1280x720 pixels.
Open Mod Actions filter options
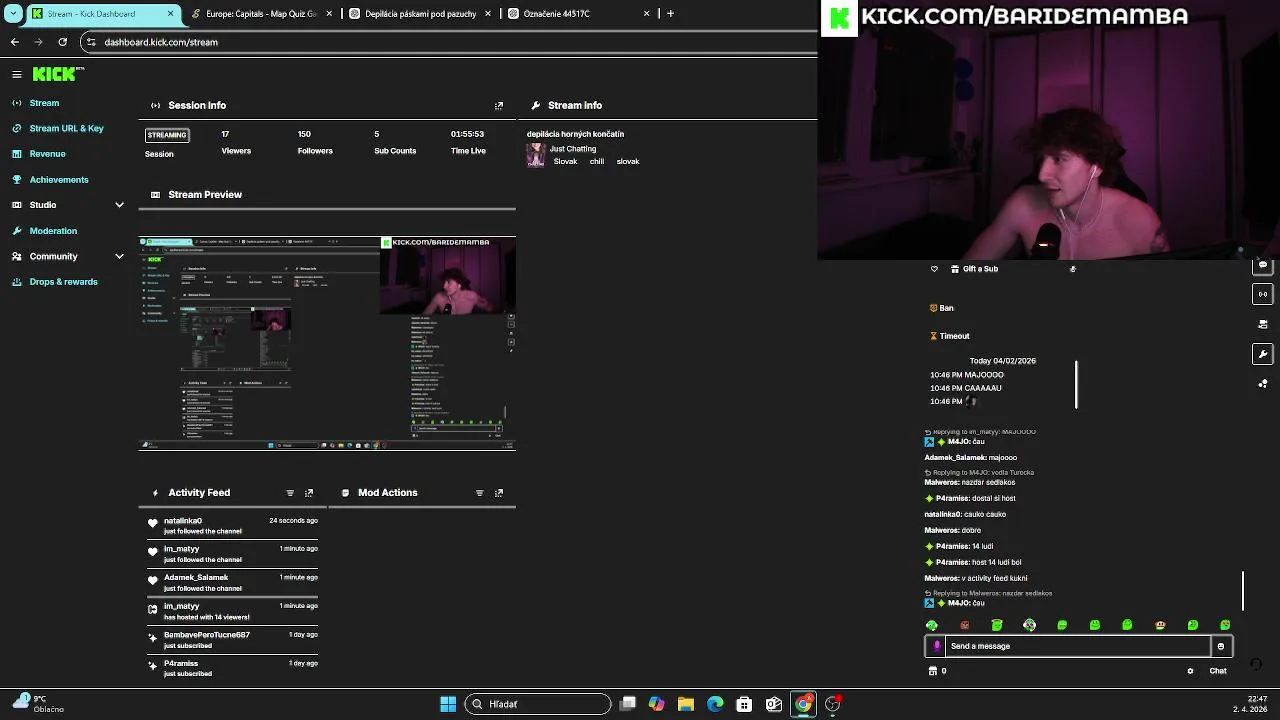pyautogui.click(x=479, y=493)
